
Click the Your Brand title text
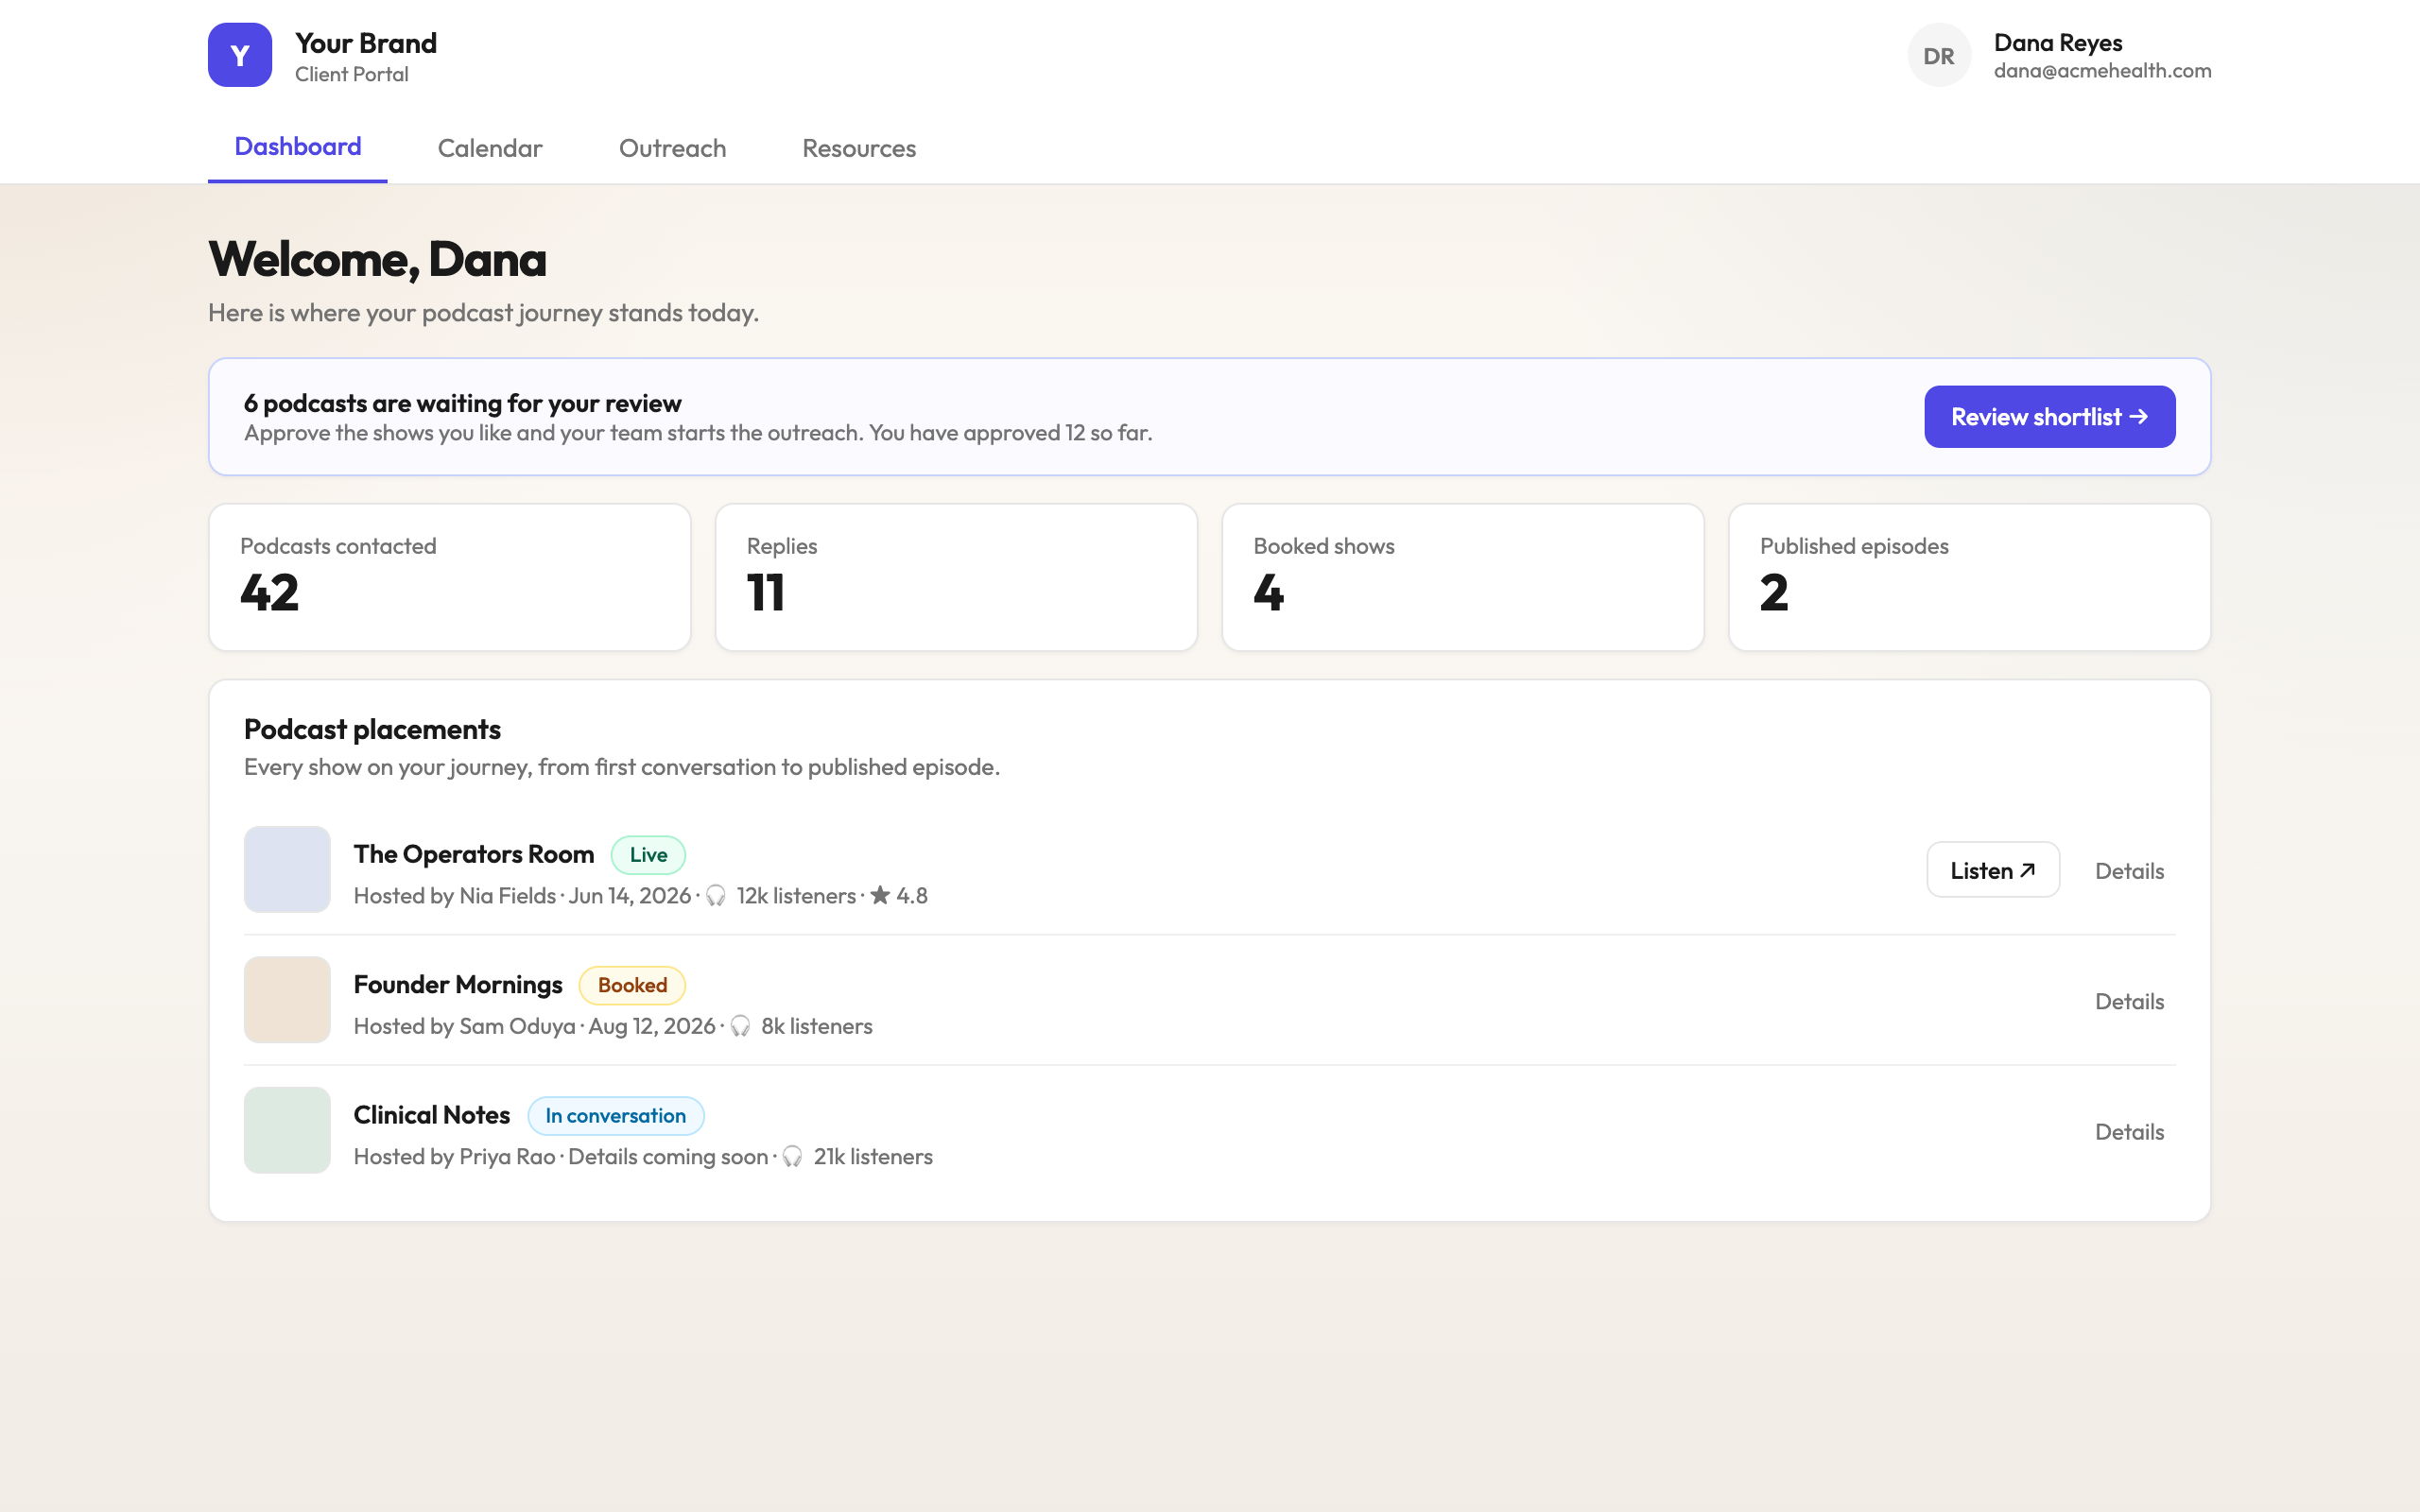tap(366, 43)
